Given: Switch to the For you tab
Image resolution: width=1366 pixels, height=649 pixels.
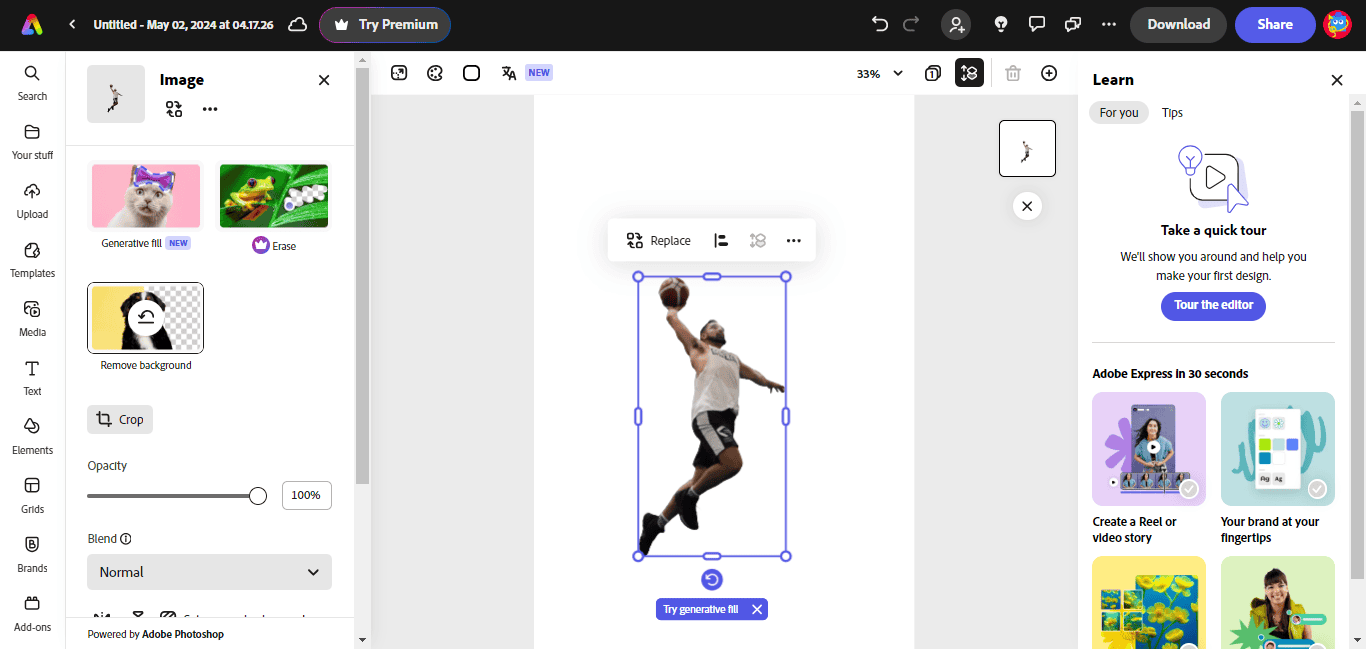Looking at the screenshot, I should coord(1119,112).
